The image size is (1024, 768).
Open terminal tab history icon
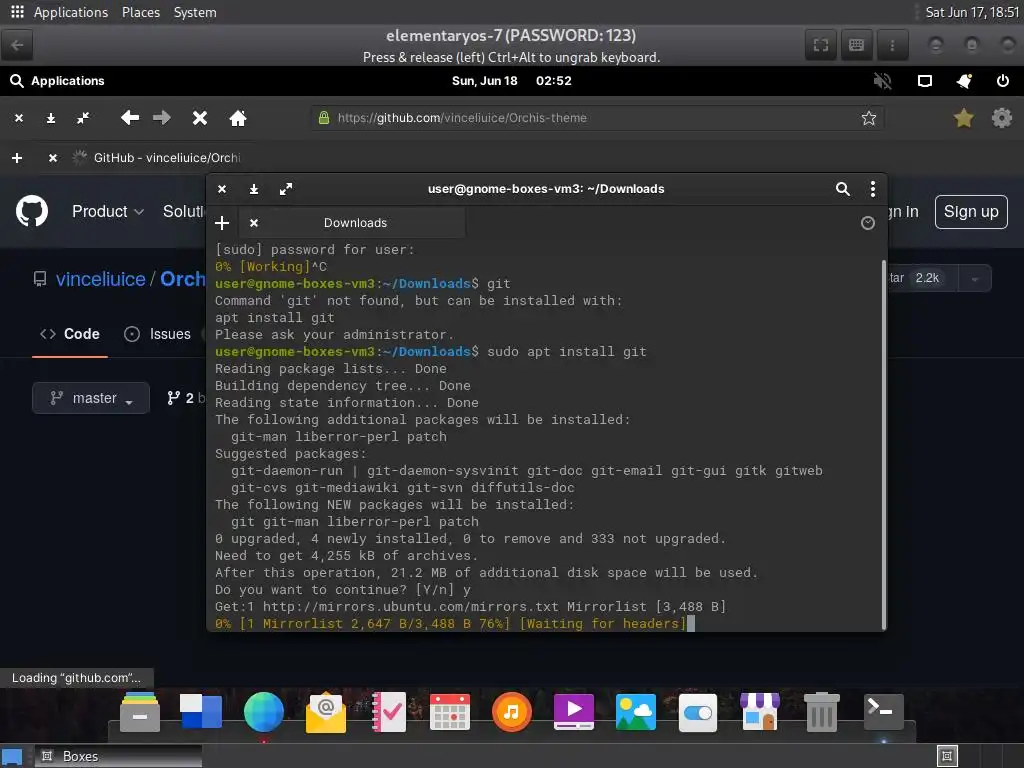click(x=867, y=223)
